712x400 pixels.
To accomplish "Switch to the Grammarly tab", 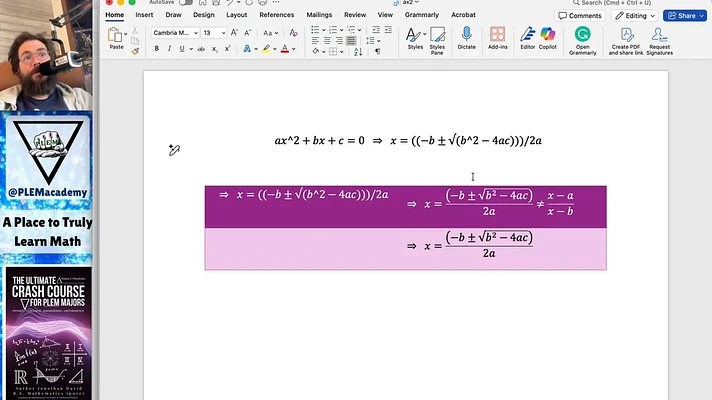I will pos(422,15).
